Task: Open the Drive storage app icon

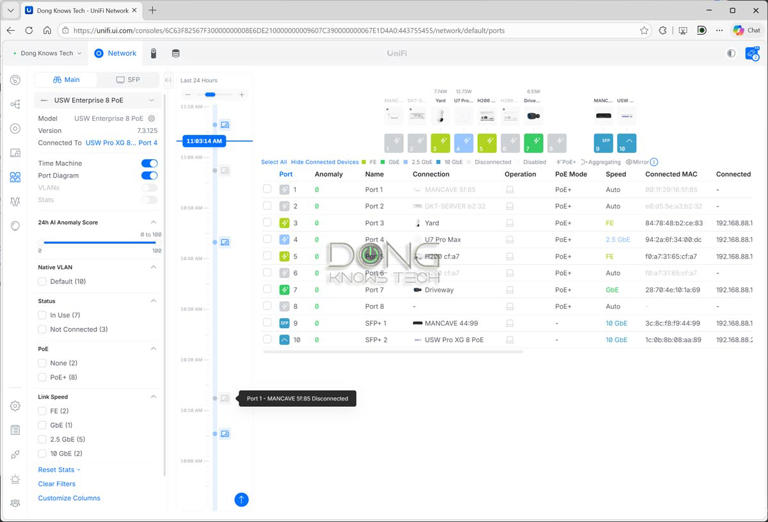Action: coord(176,53)
